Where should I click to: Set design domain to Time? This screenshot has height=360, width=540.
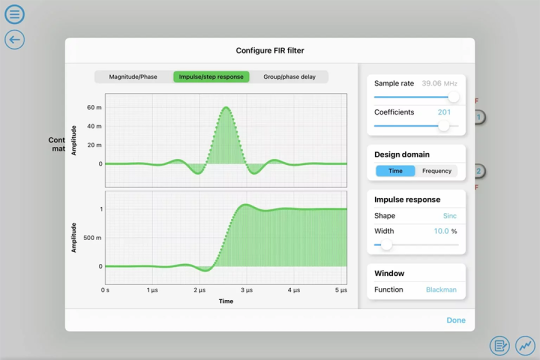point(395,171)
